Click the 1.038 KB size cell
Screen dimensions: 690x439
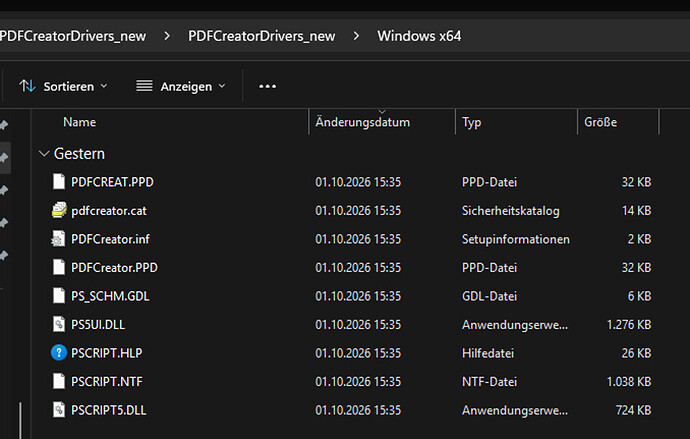629,382
